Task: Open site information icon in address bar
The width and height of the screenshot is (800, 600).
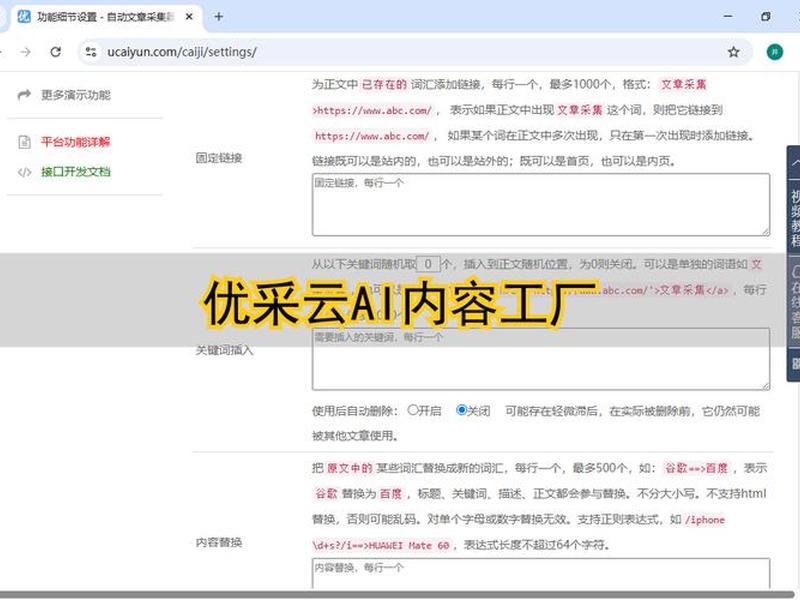Action: (91, 52)
